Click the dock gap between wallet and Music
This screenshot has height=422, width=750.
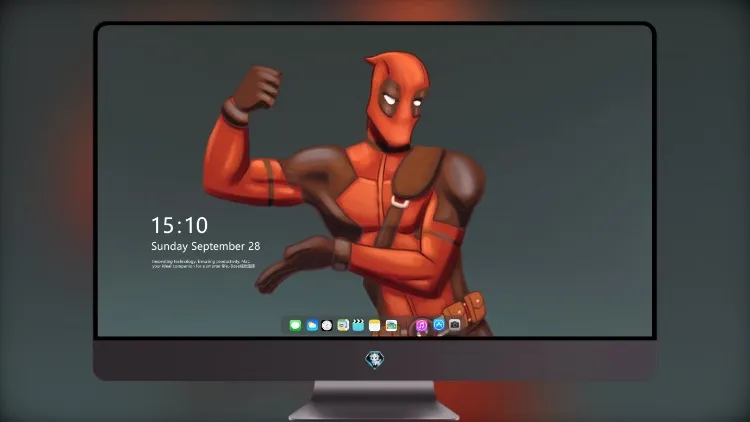pos(407,325)
